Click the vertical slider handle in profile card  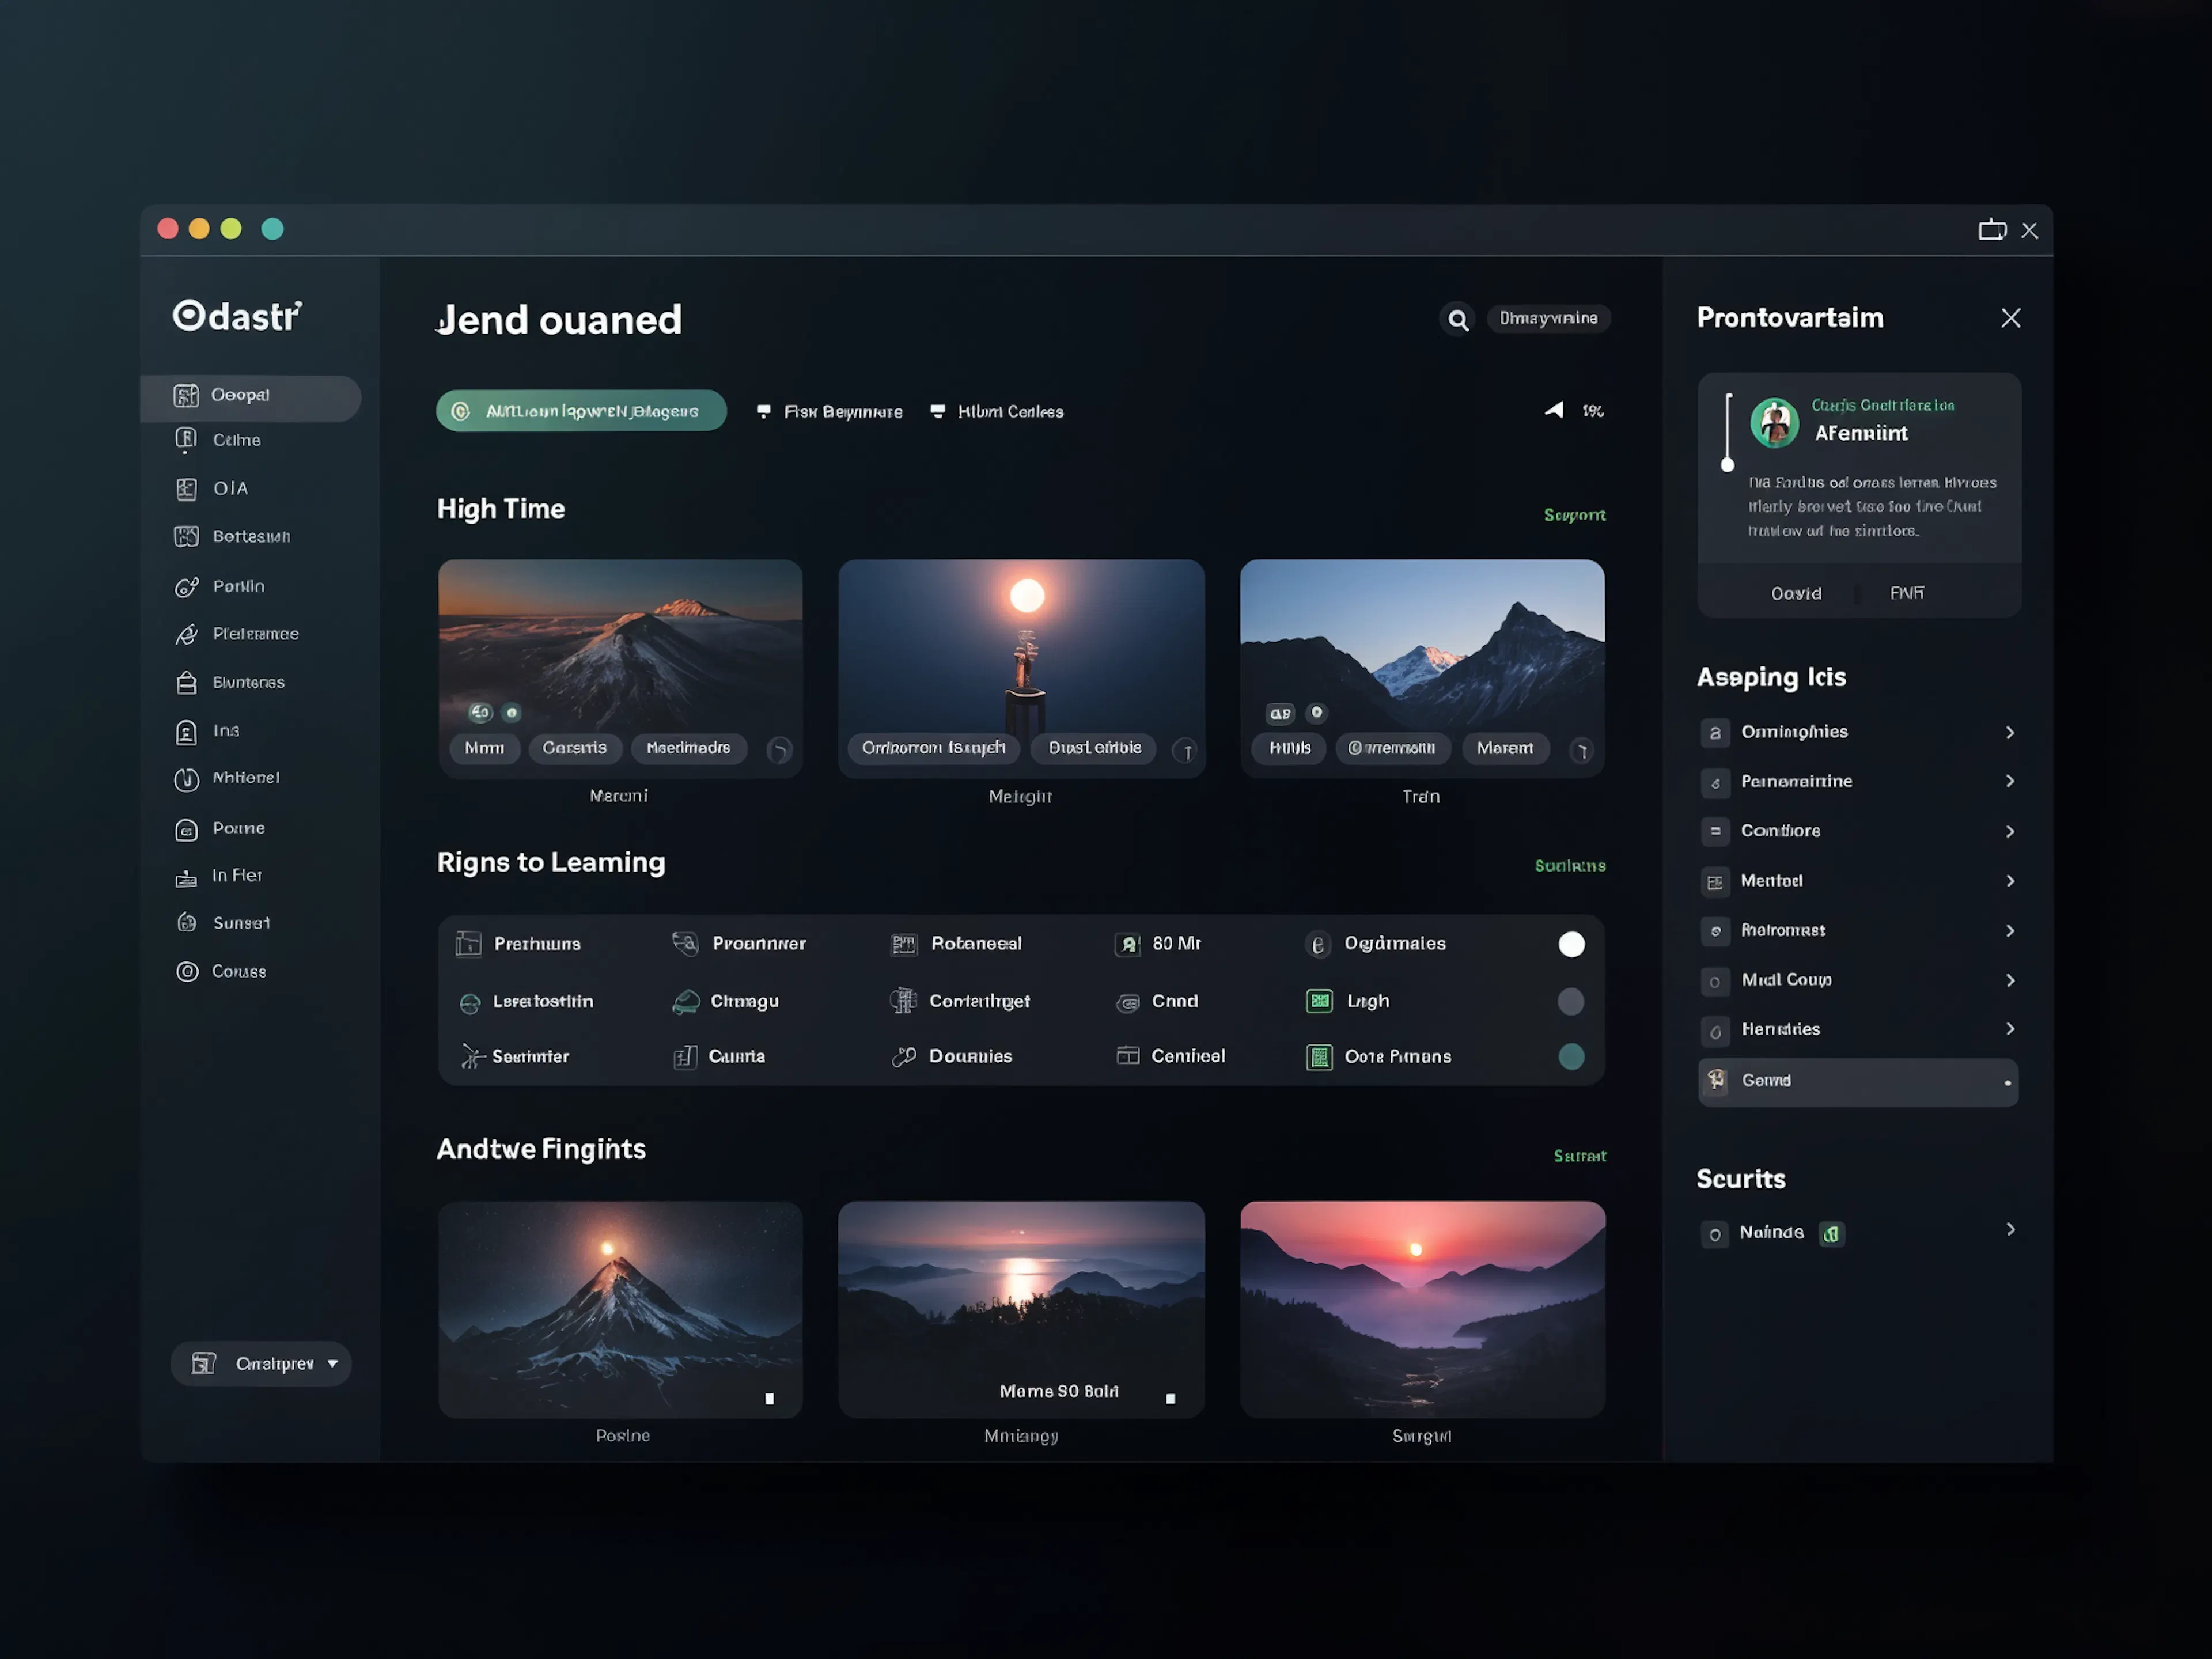pos(1727,465)
